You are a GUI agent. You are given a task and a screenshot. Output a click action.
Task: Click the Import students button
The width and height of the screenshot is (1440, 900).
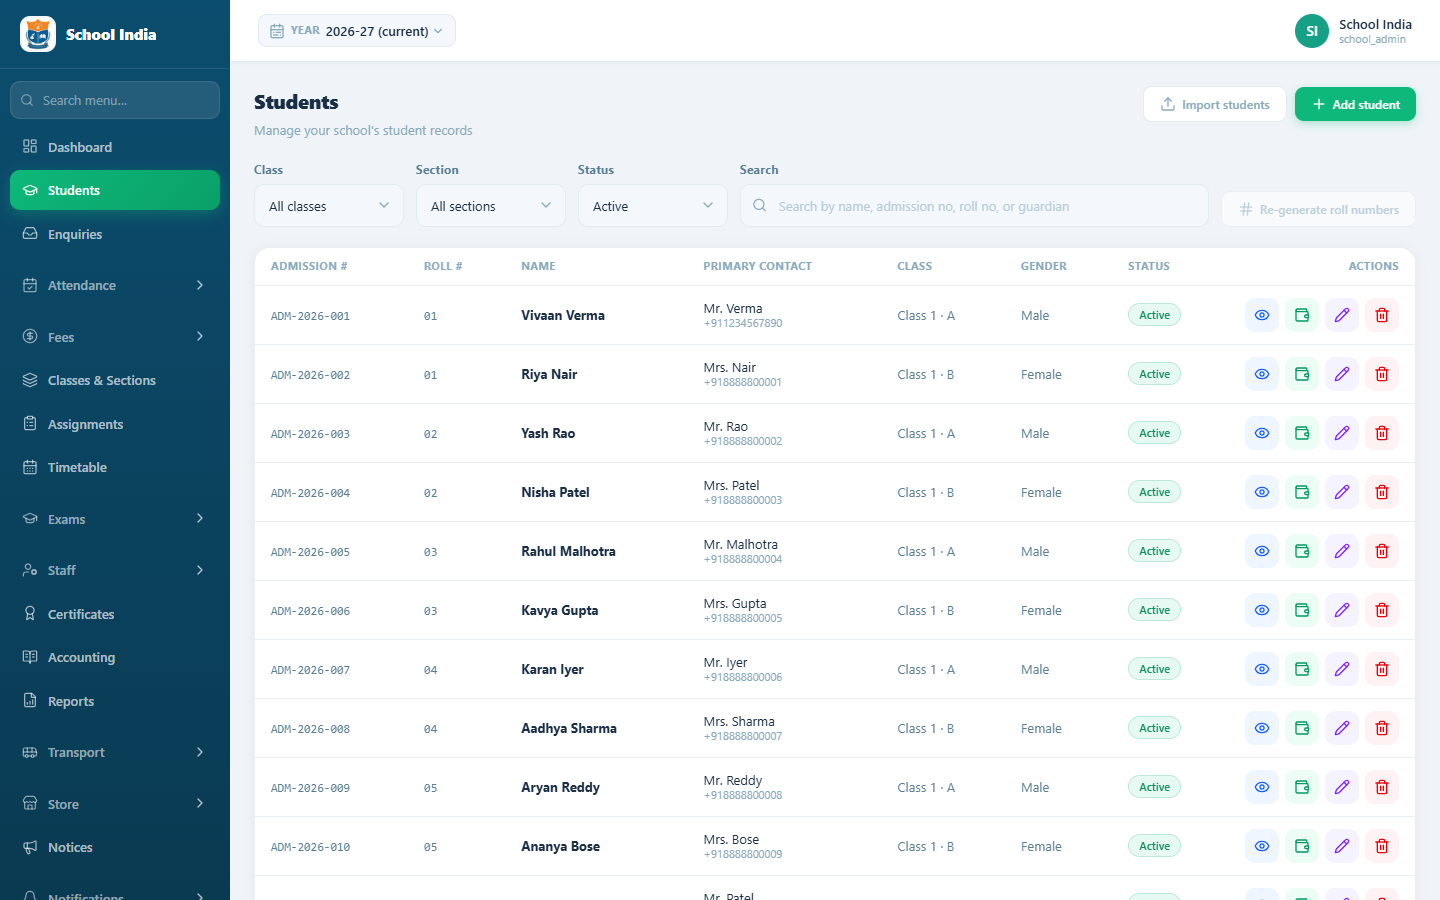1215,104
